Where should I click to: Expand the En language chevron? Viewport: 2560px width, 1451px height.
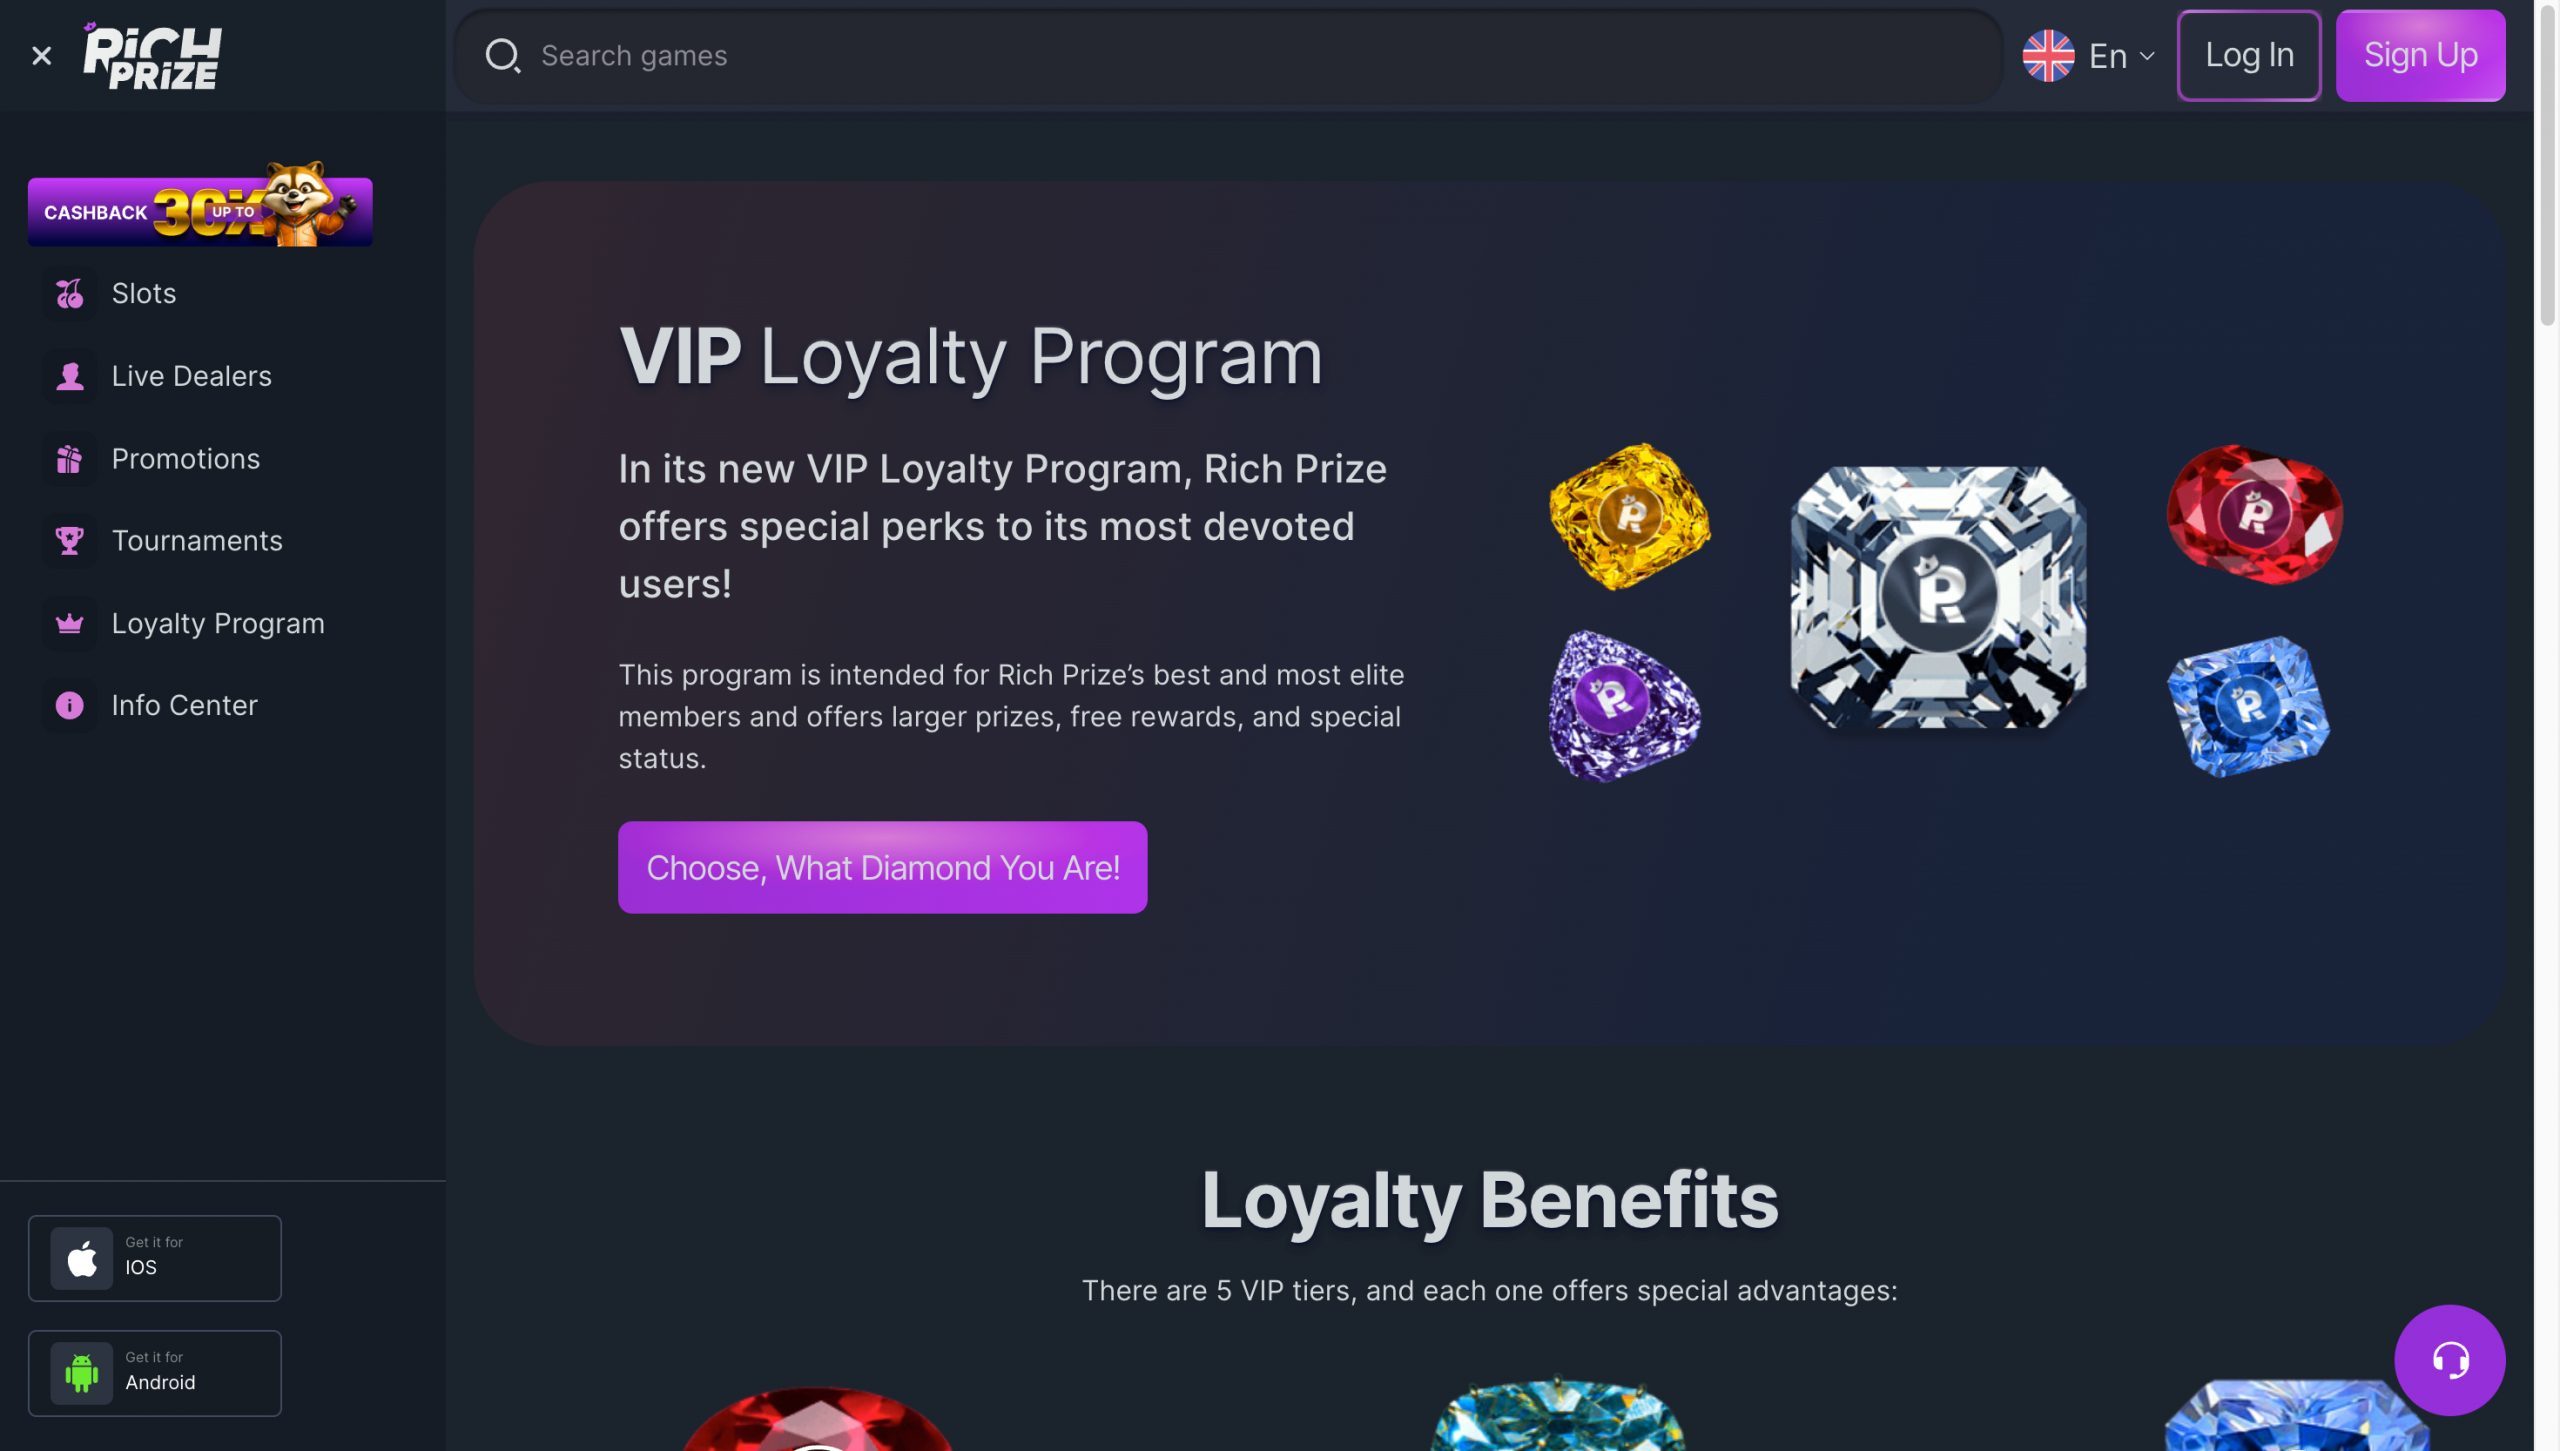2146,56
